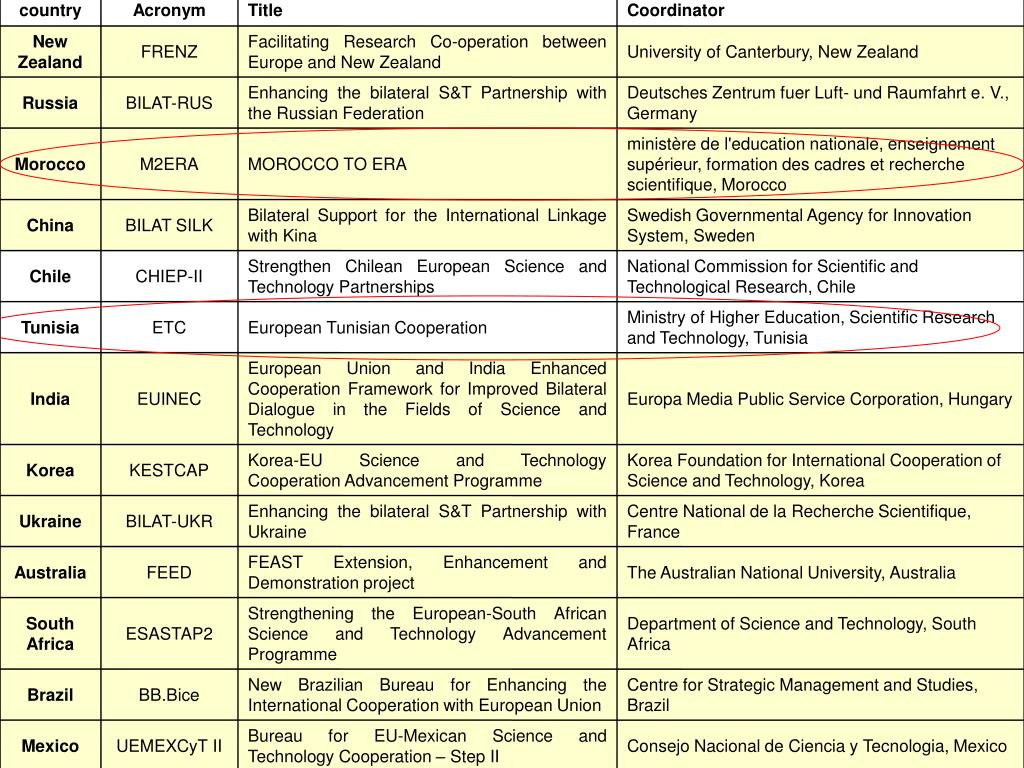This screenshot has width=1024, height=768.
Task: Select the 'FEED' acronym cell
Action: 169,572
